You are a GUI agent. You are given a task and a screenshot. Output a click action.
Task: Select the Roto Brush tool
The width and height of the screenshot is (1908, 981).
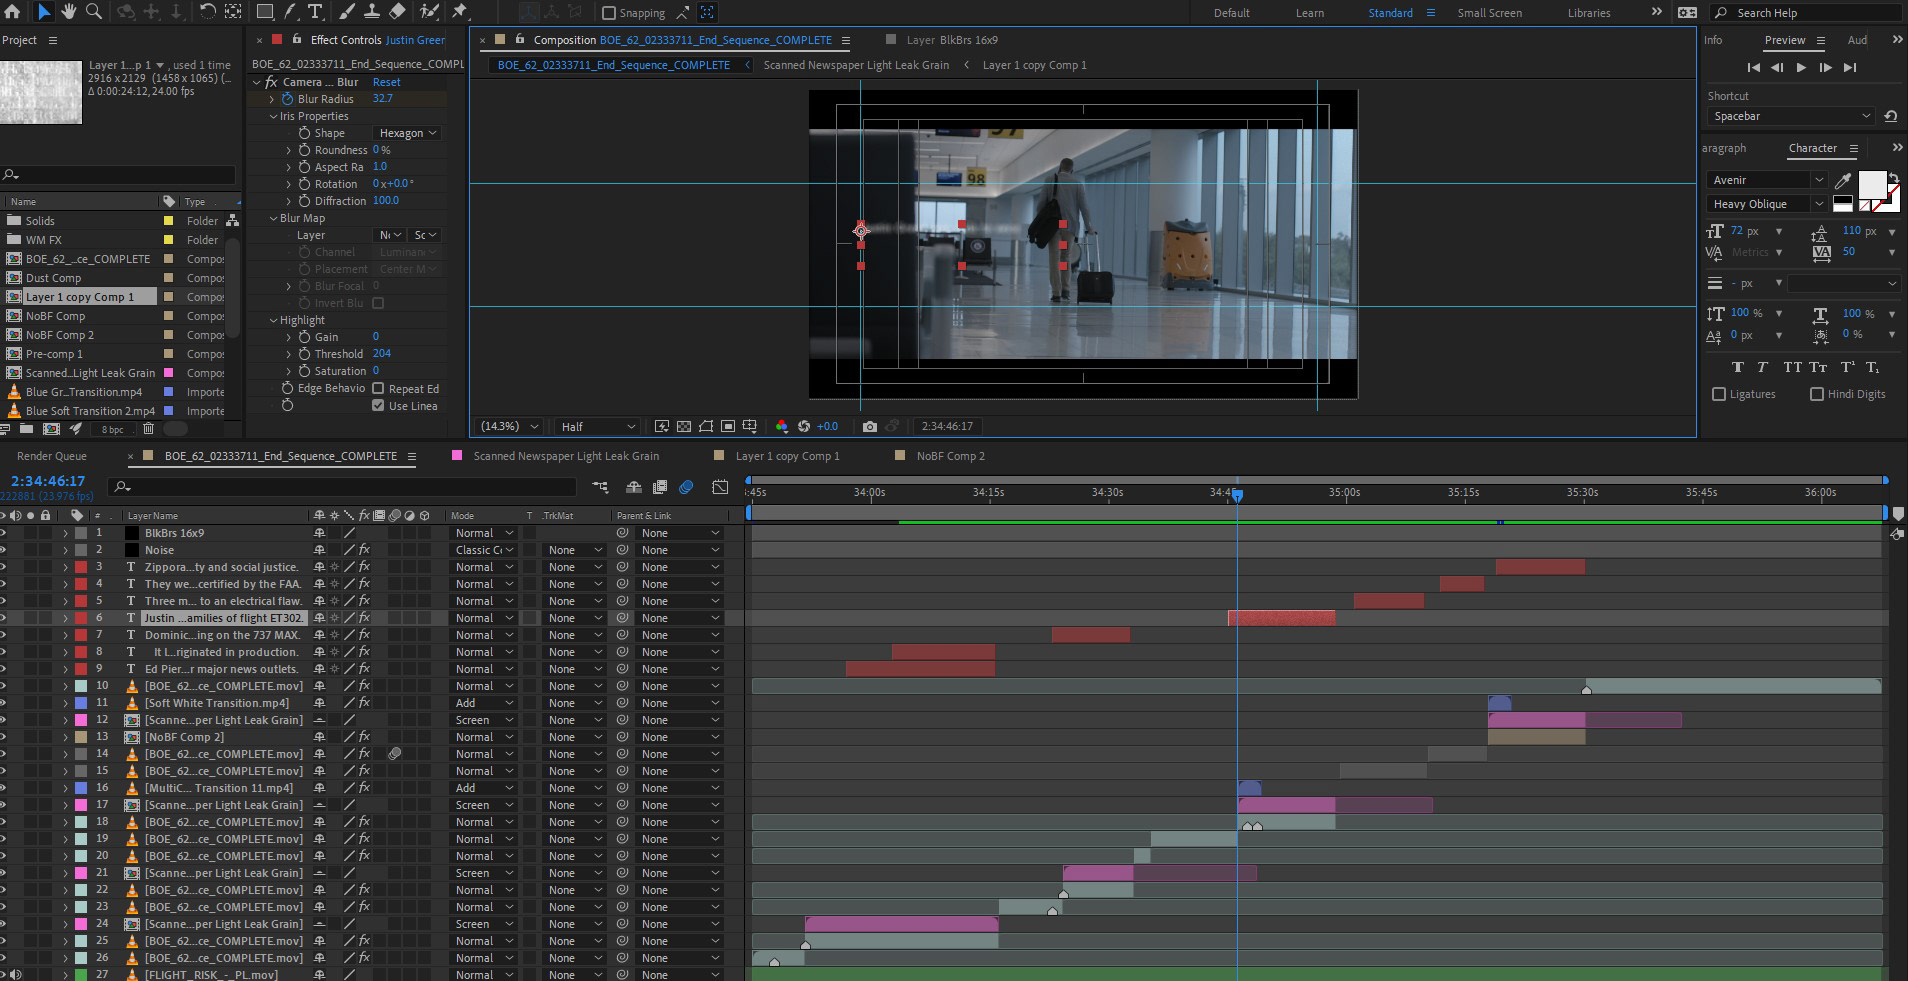coord(429,12)
